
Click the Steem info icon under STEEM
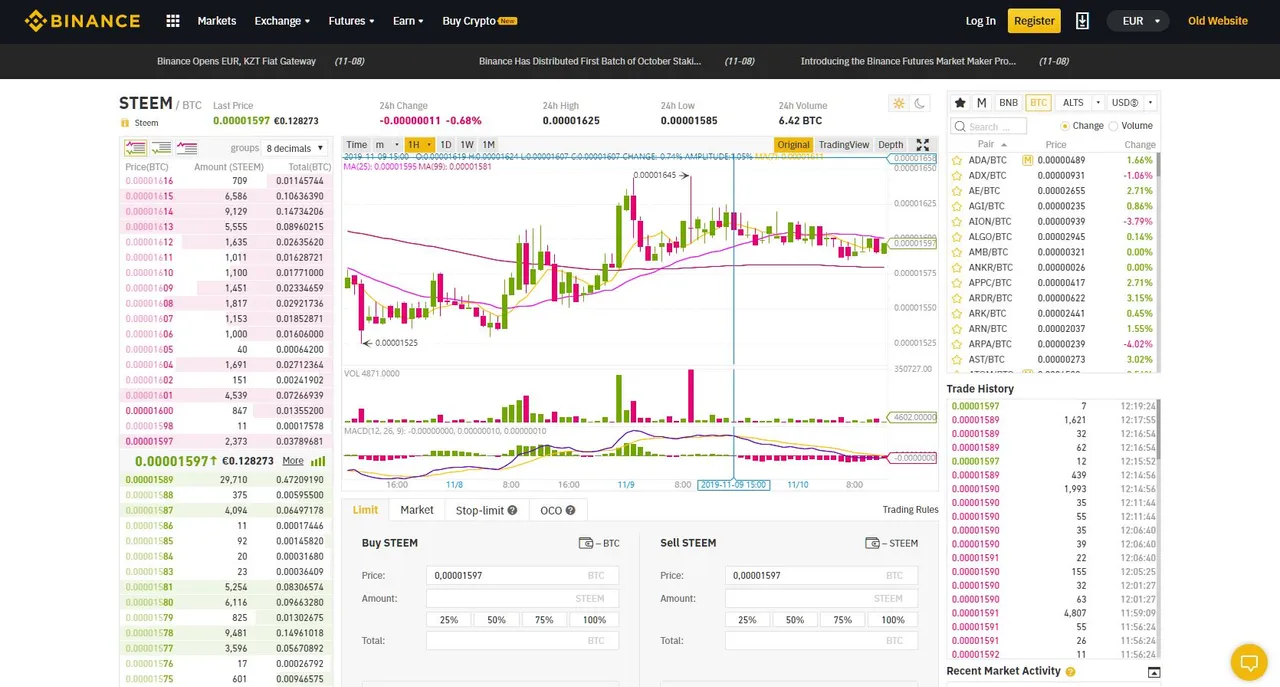click(x=125, y=123)
